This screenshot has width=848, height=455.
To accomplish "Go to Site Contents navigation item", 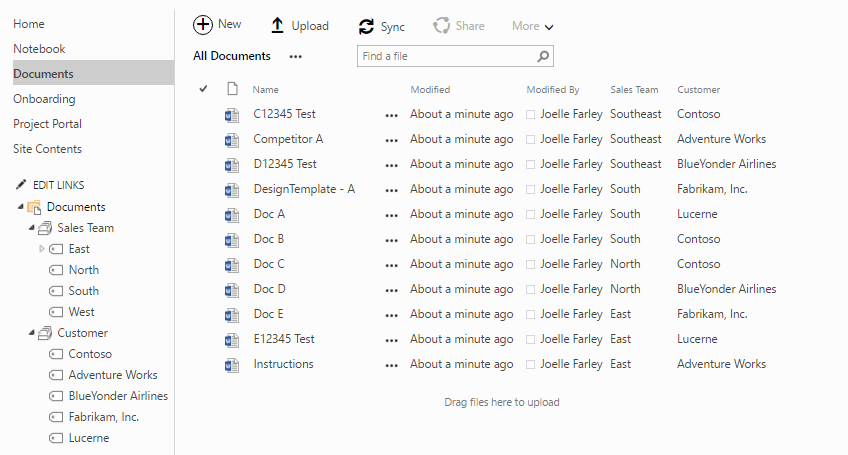I will tap(47, 149).
